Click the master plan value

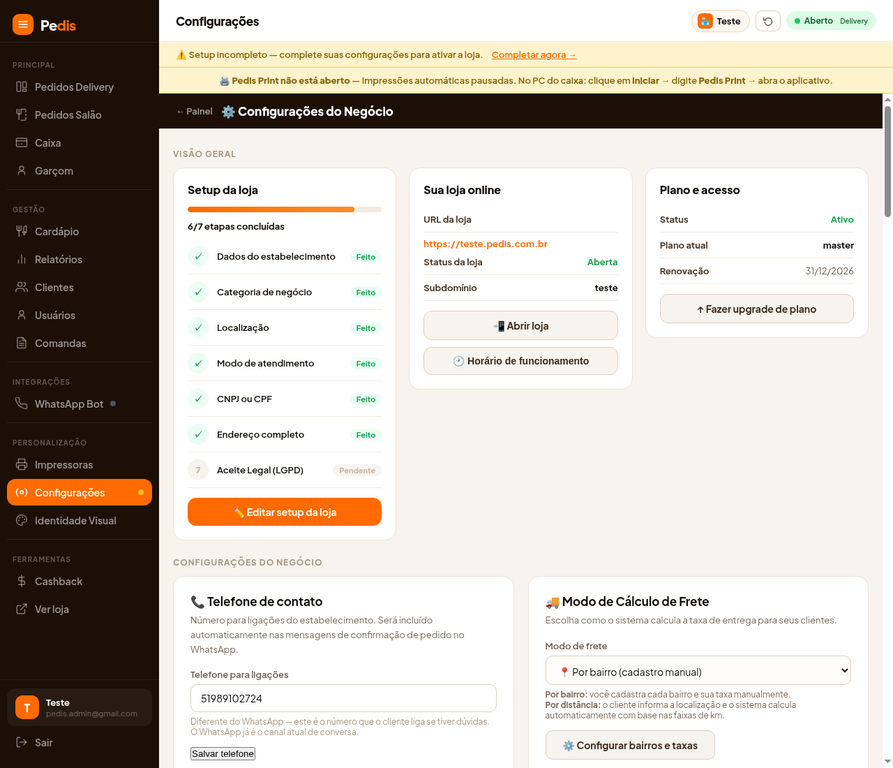(x=838, y=245)
